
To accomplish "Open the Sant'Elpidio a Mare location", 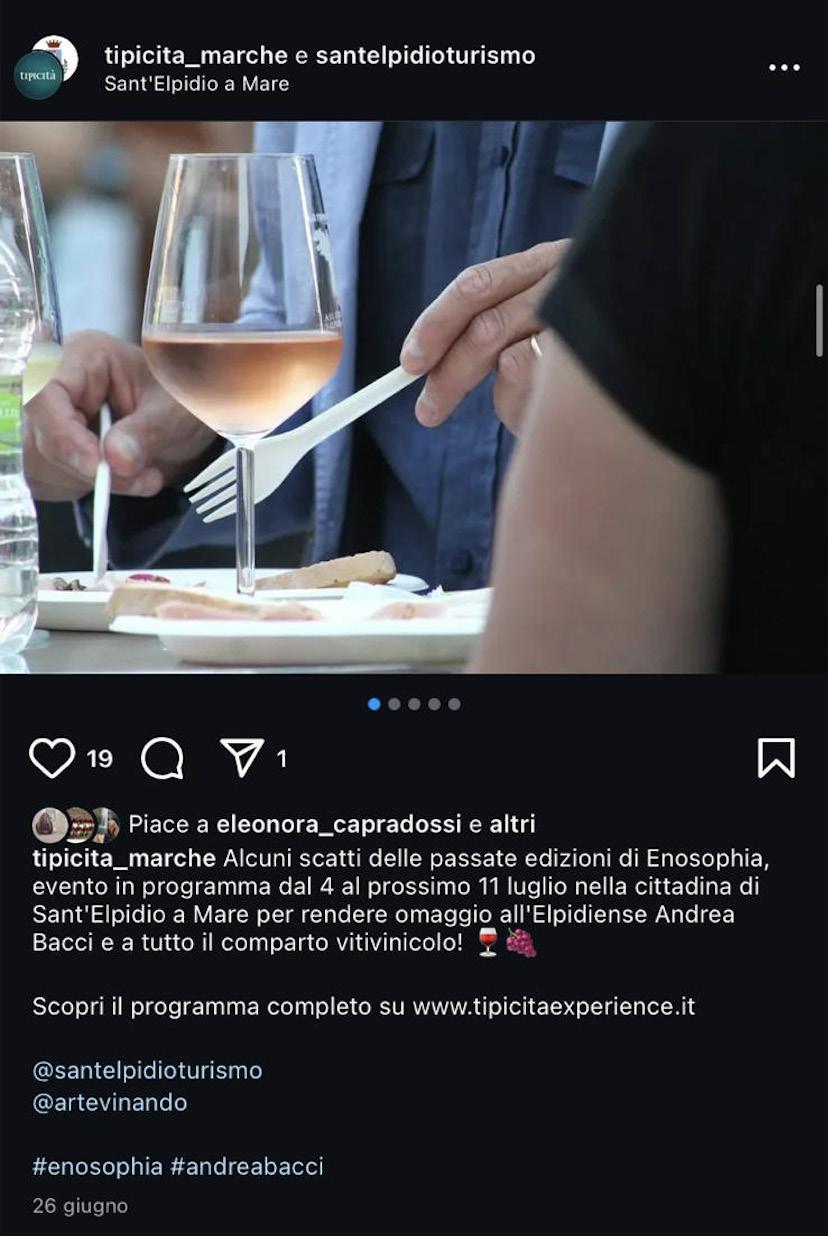I will pyautogui.click(x=197, y=84).
